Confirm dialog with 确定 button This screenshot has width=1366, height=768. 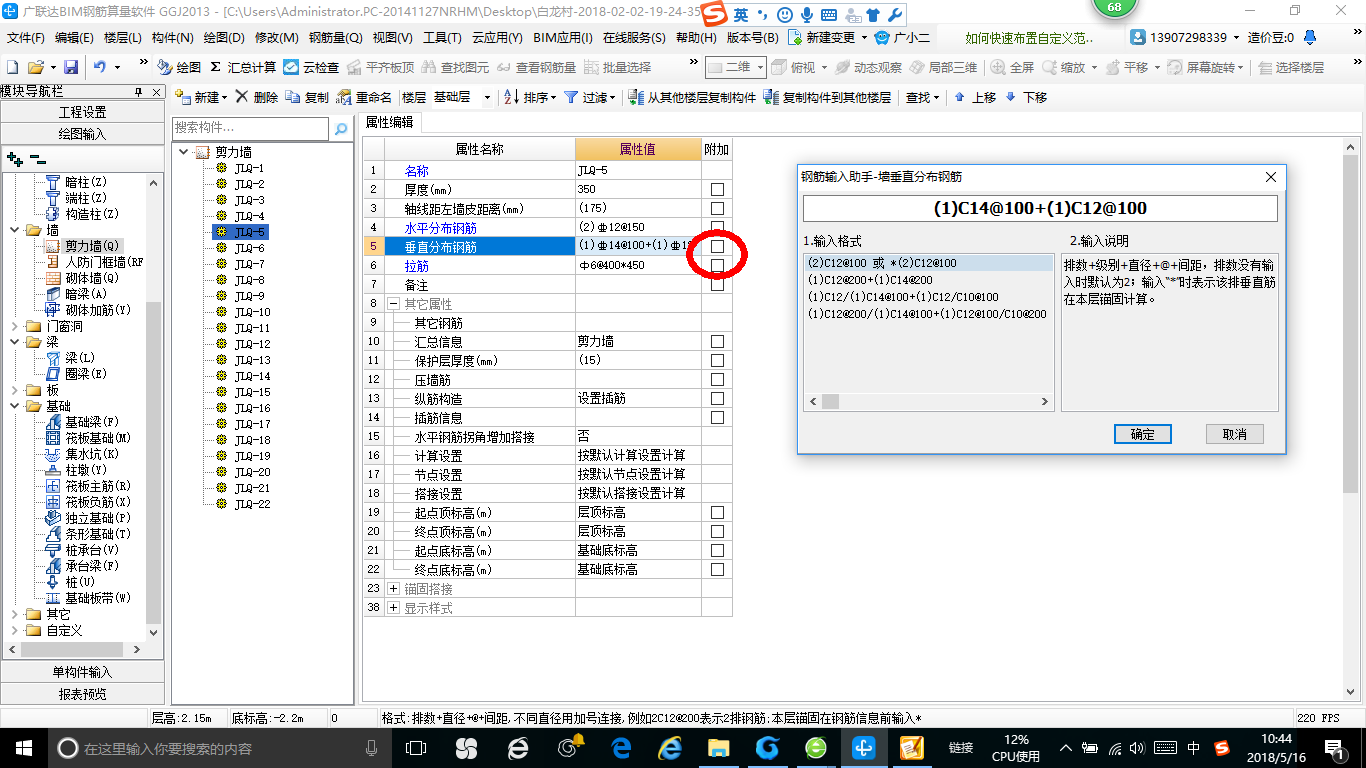point(1143,434)
